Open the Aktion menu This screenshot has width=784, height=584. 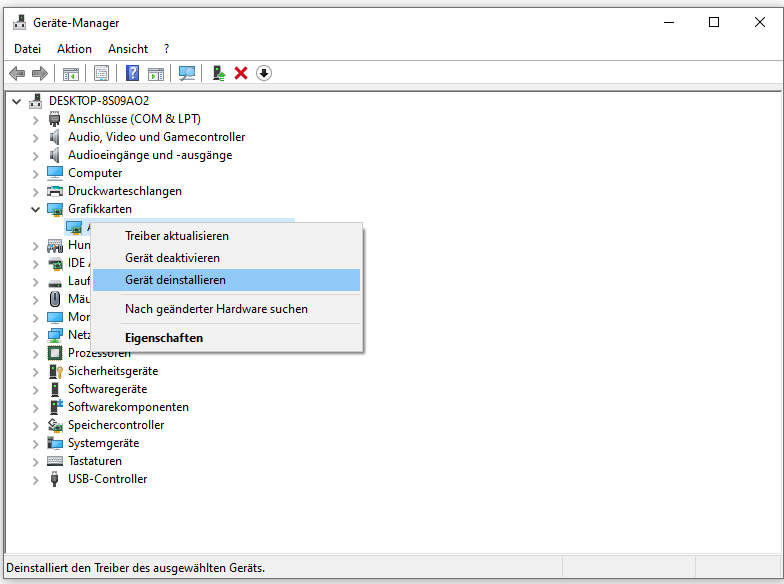pyautogui.click(x=74, y=49)
